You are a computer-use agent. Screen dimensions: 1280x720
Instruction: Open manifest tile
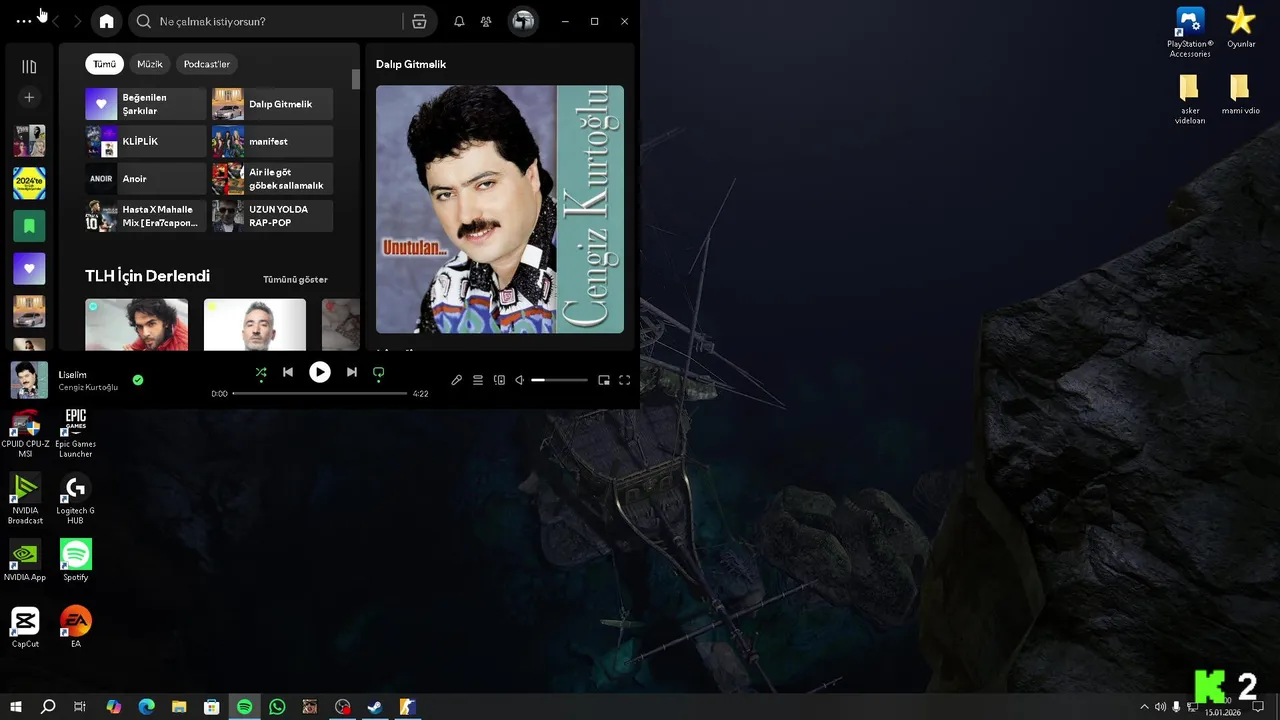tap(272, 141)
